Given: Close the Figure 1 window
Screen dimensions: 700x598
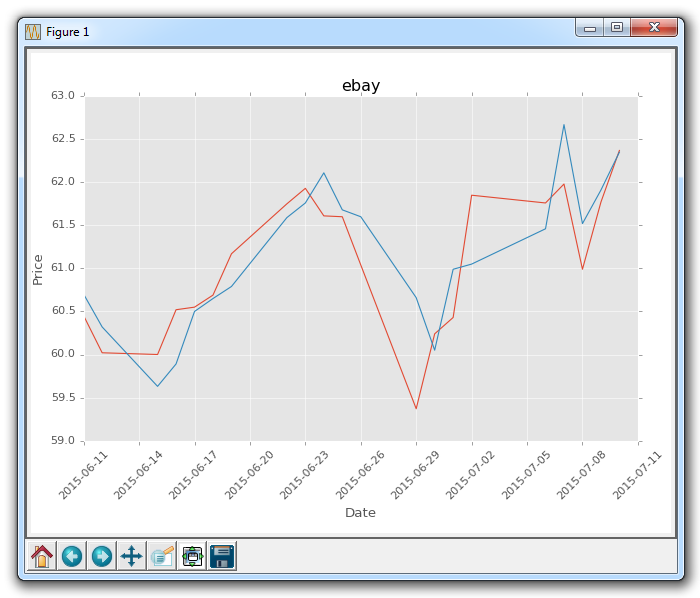Looking at the screenshot, I should 656,28.
